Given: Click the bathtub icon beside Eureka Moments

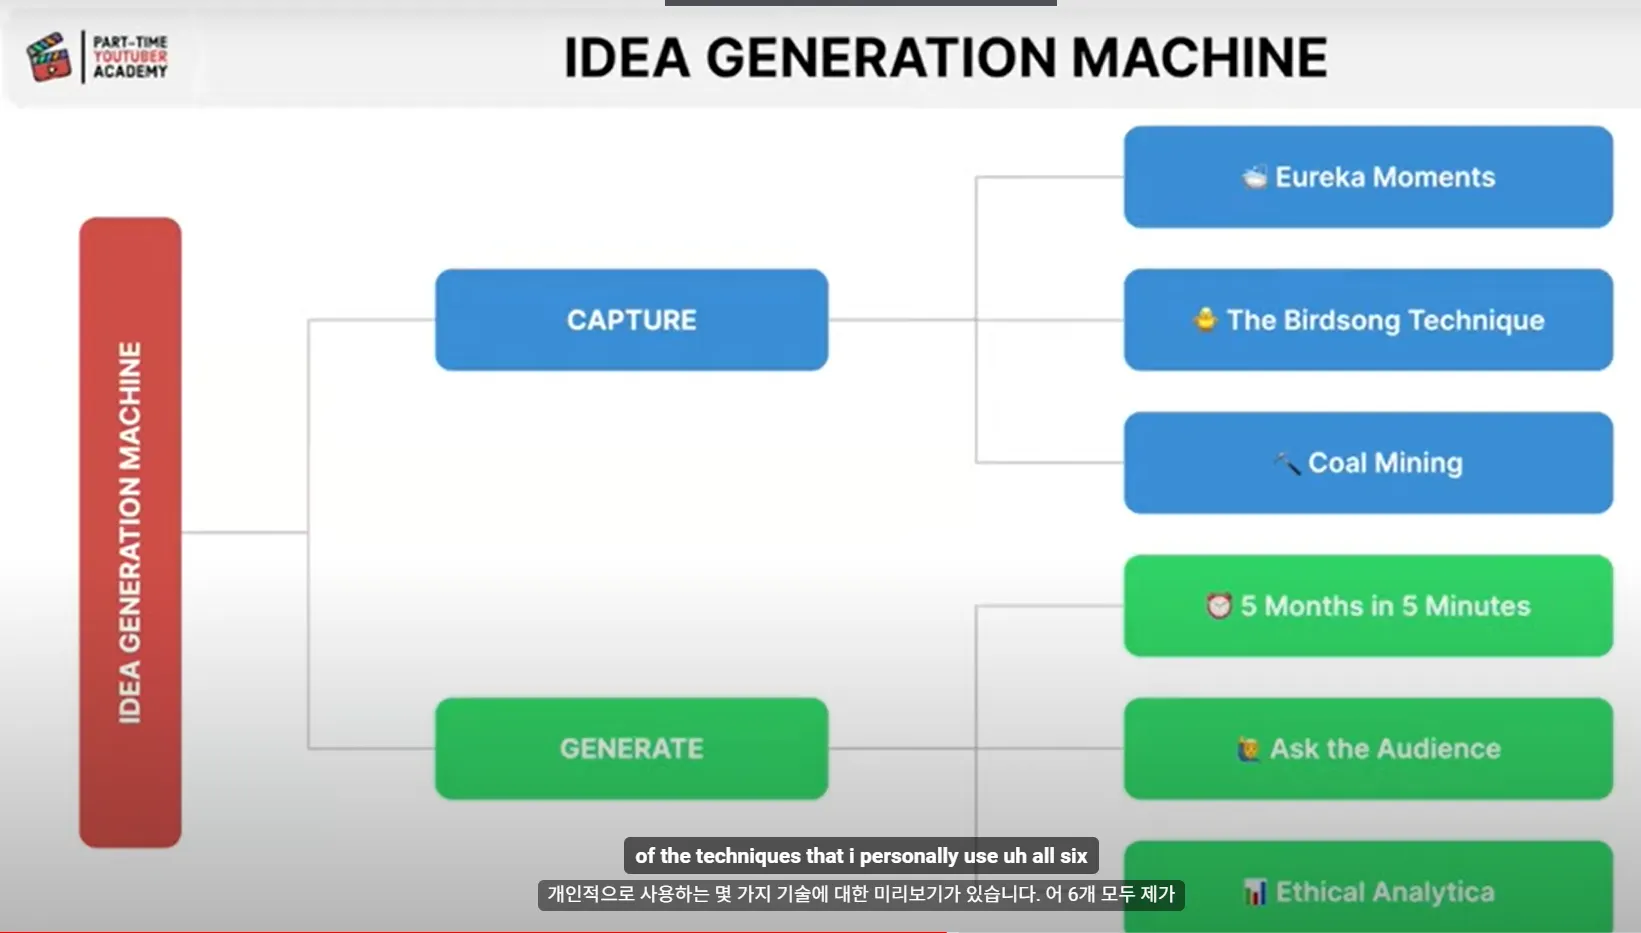Looking at the screenshot, I should click(x=1254, y=177).
